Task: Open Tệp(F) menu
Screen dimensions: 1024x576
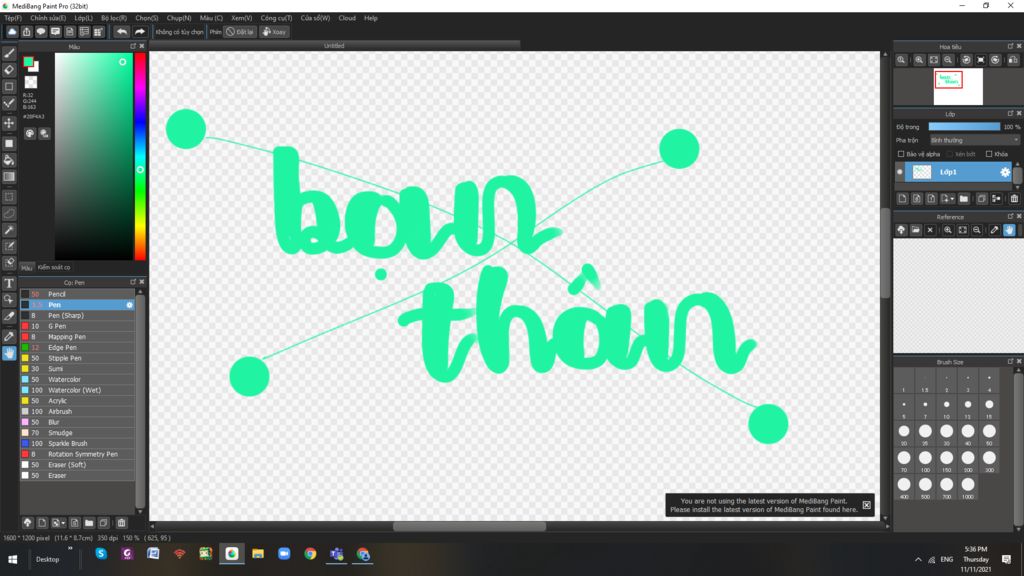Action: tap(13, 18)
